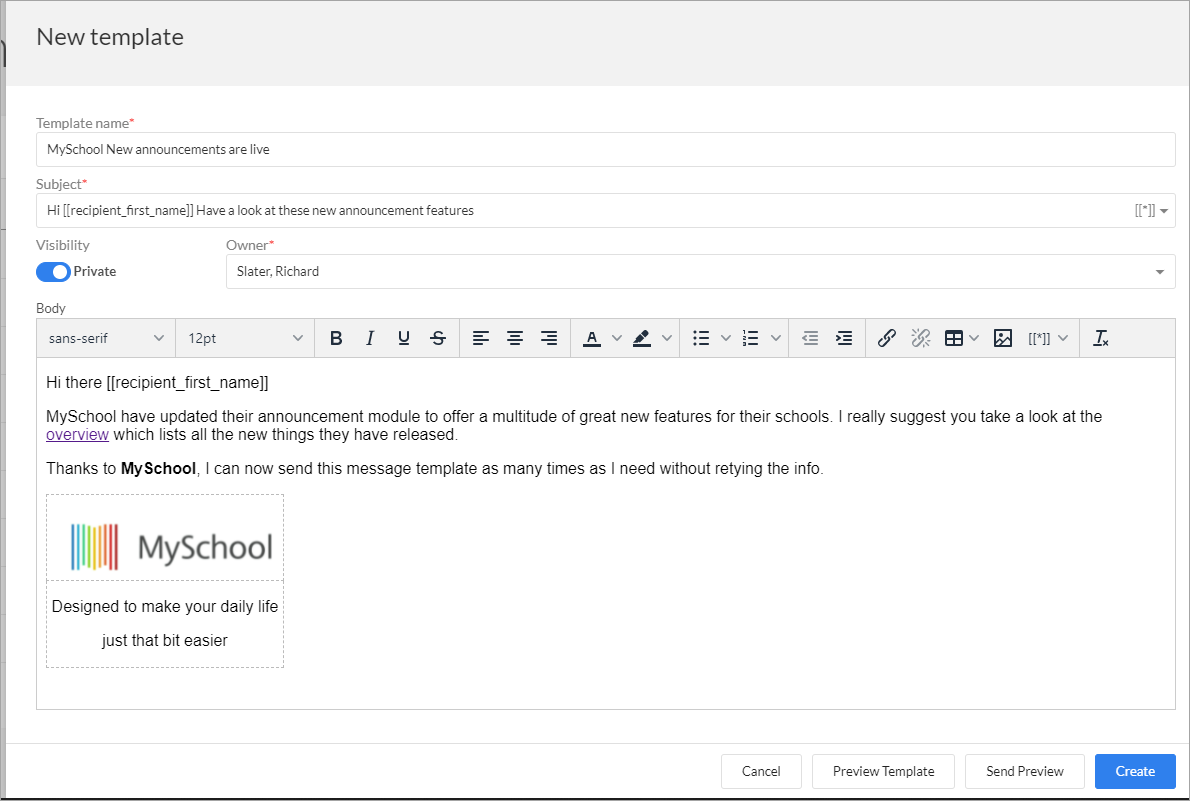Screen dimensions: 1190x801
Task: Click the 'Hi there [[recipient_first_name]]' line
Action: click(x=157, y=383)
